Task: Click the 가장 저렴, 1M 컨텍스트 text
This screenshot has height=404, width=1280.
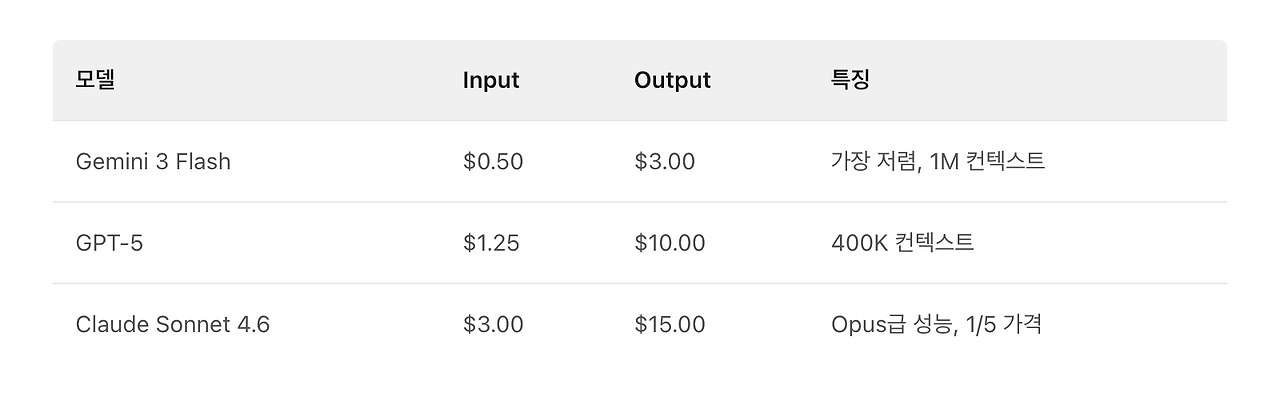Action: point(938,161)
